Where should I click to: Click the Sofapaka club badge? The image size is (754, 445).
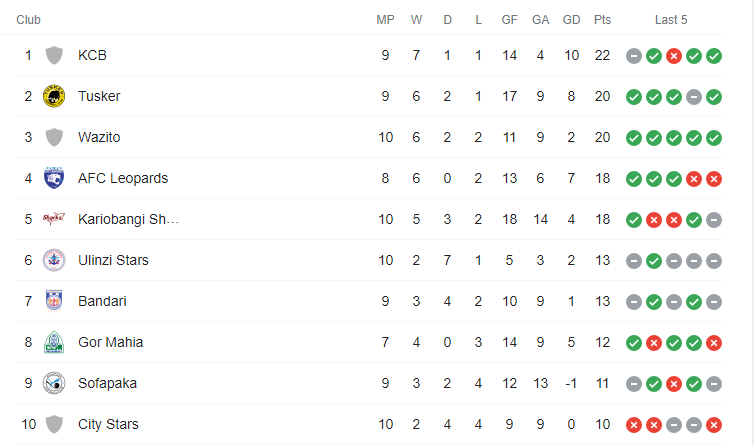point(54,383)
